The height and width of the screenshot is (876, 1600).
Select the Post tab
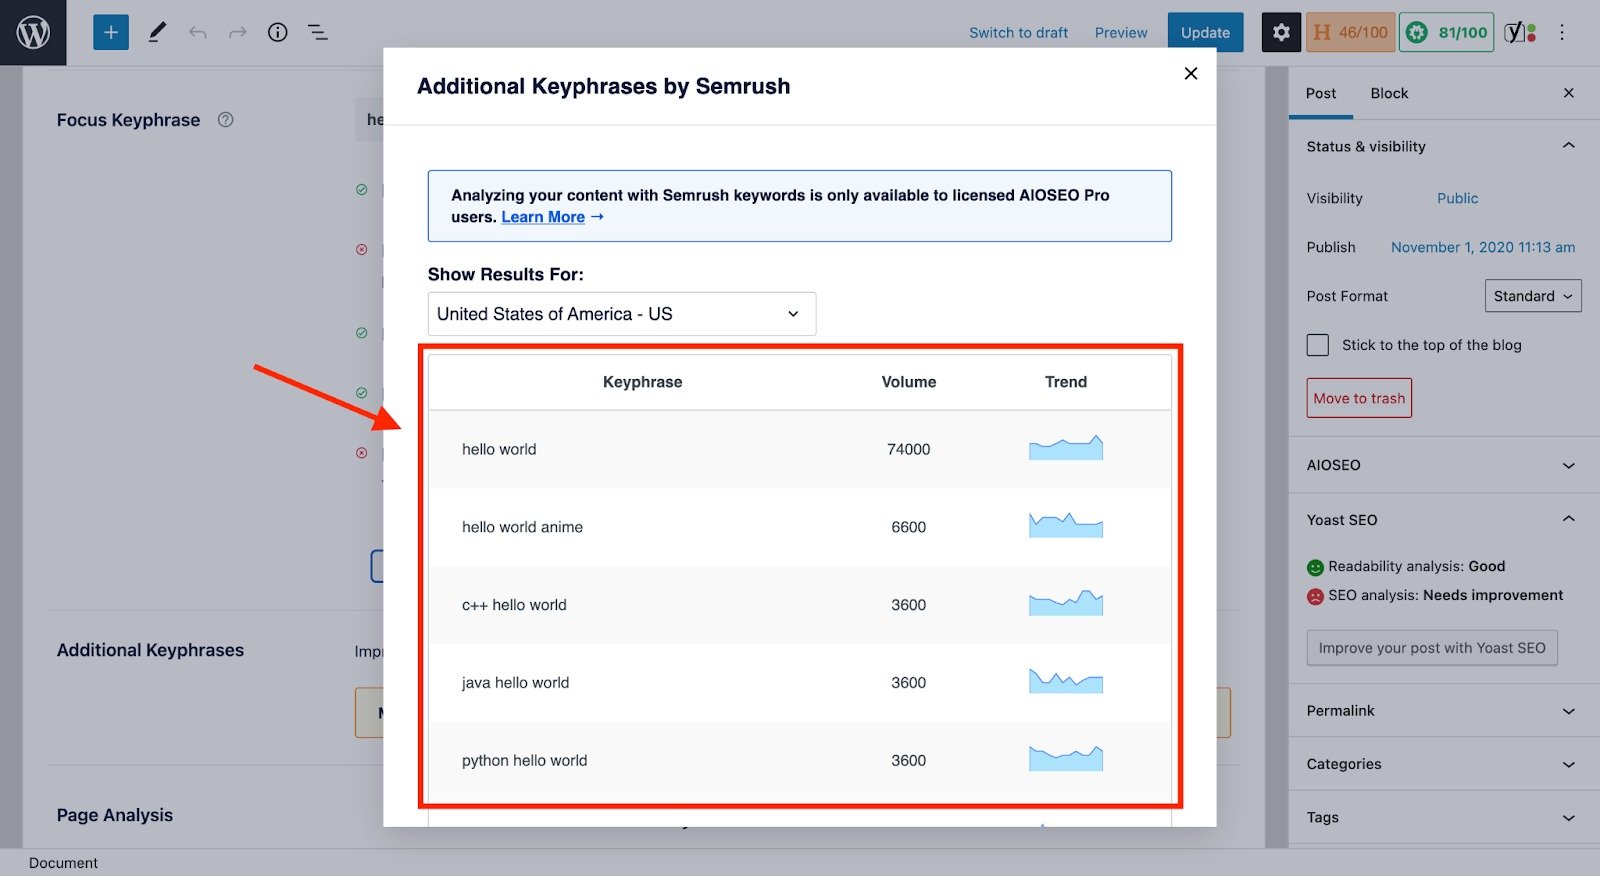point(1320,93)
